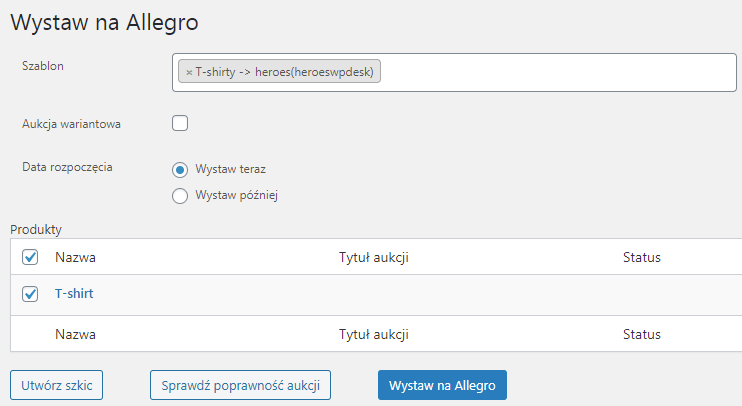Click the T-shirty heroes(heroeswpdesk) tag text
This screenshot has width=742, height=406.
[284, 72]
